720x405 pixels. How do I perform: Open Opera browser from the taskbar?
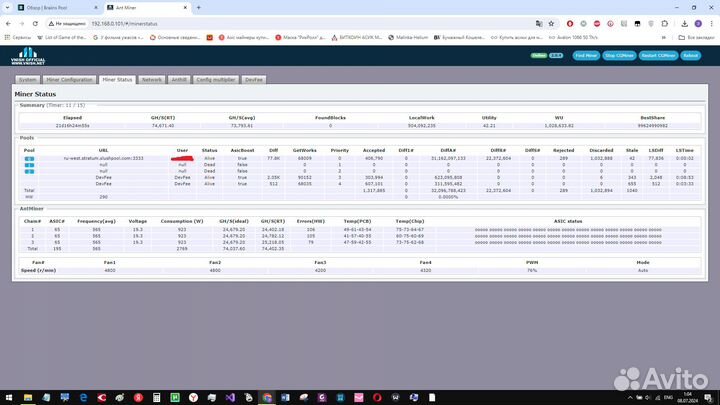[x=377, y=398]
